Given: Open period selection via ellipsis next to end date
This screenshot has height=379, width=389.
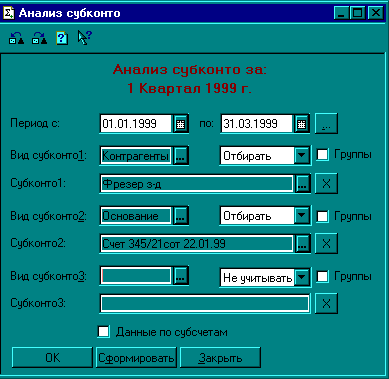Looking at the screenshot, I should [x=326, y=124].
